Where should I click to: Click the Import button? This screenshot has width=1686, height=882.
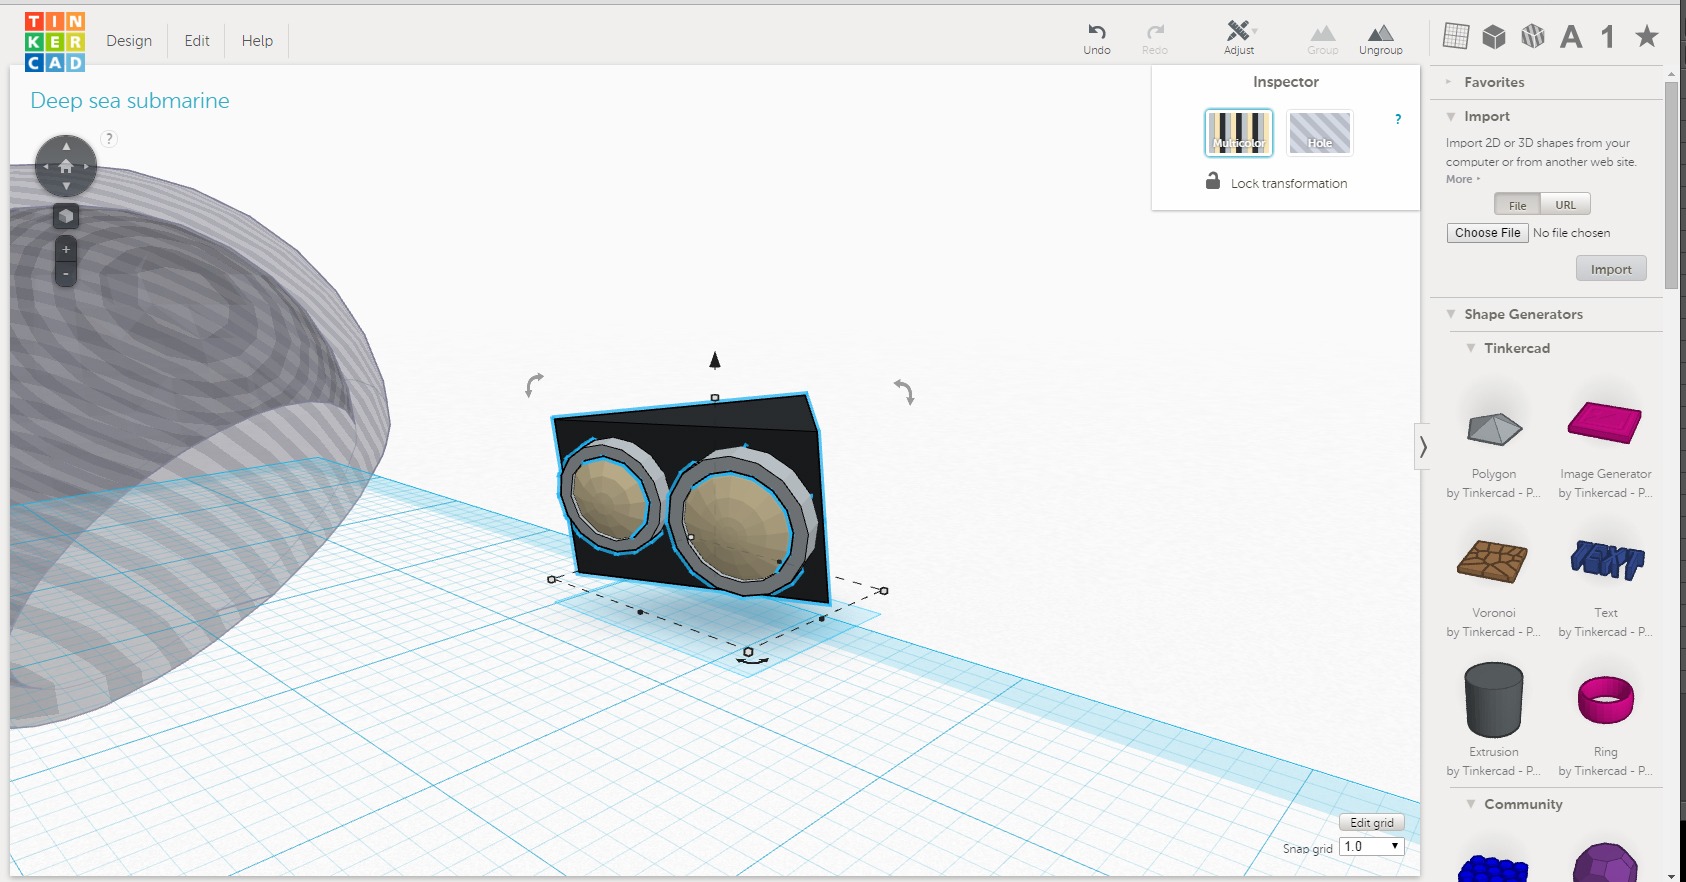pos(1611,269)
